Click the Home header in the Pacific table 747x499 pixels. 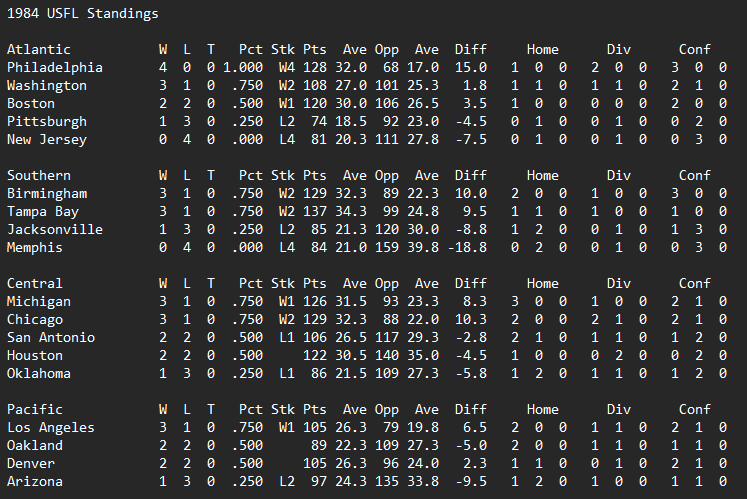tap(543, 409)
